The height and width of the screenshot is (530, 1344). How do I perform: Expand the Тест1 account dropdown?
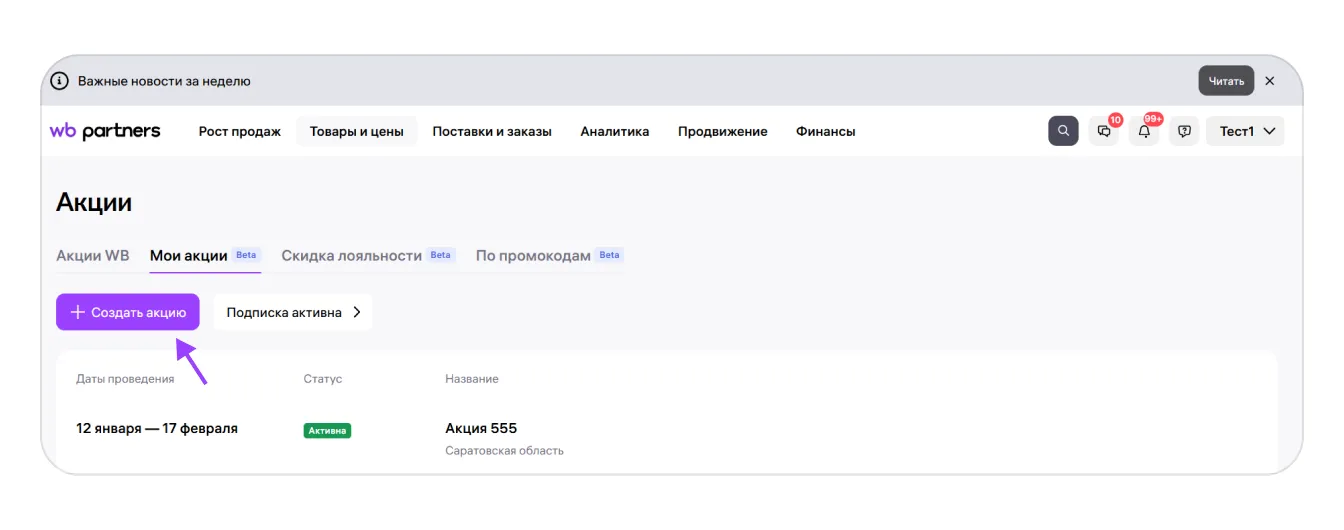click(1245, 131)
